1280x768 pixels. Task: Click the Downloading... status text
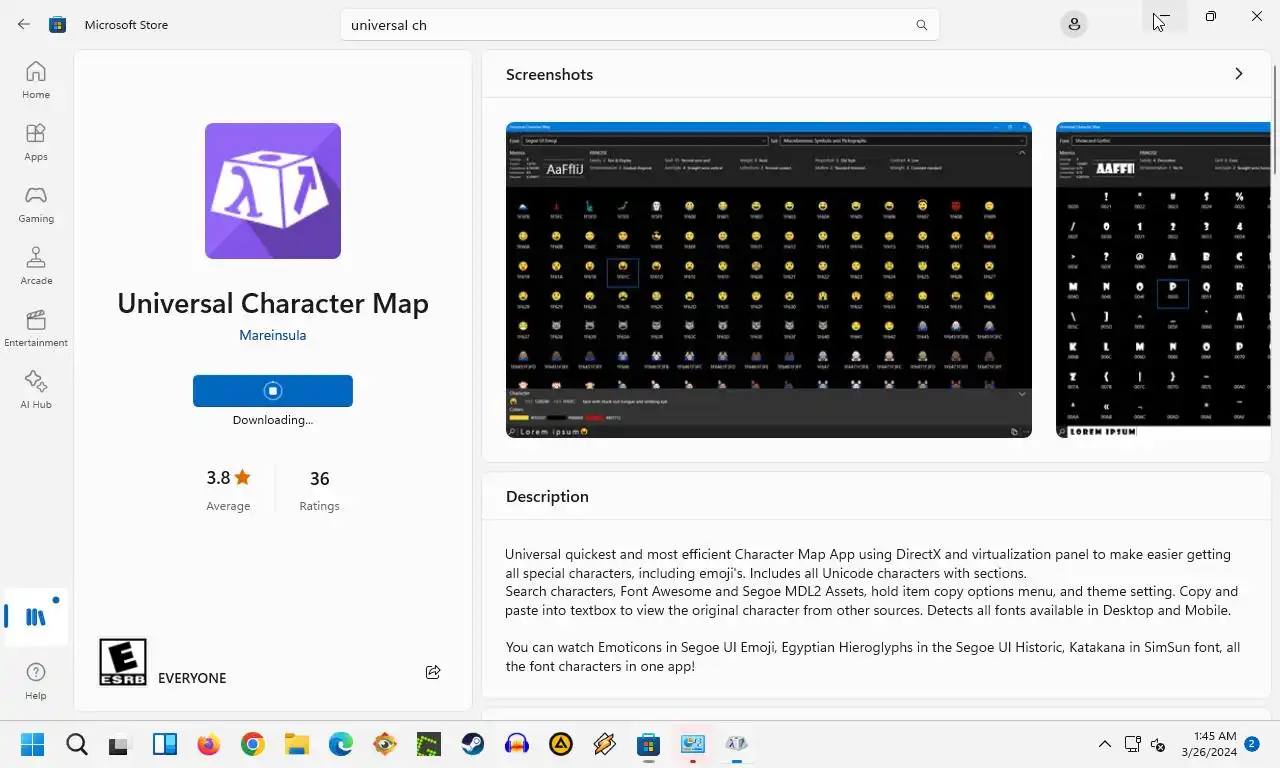coord(273,420)
